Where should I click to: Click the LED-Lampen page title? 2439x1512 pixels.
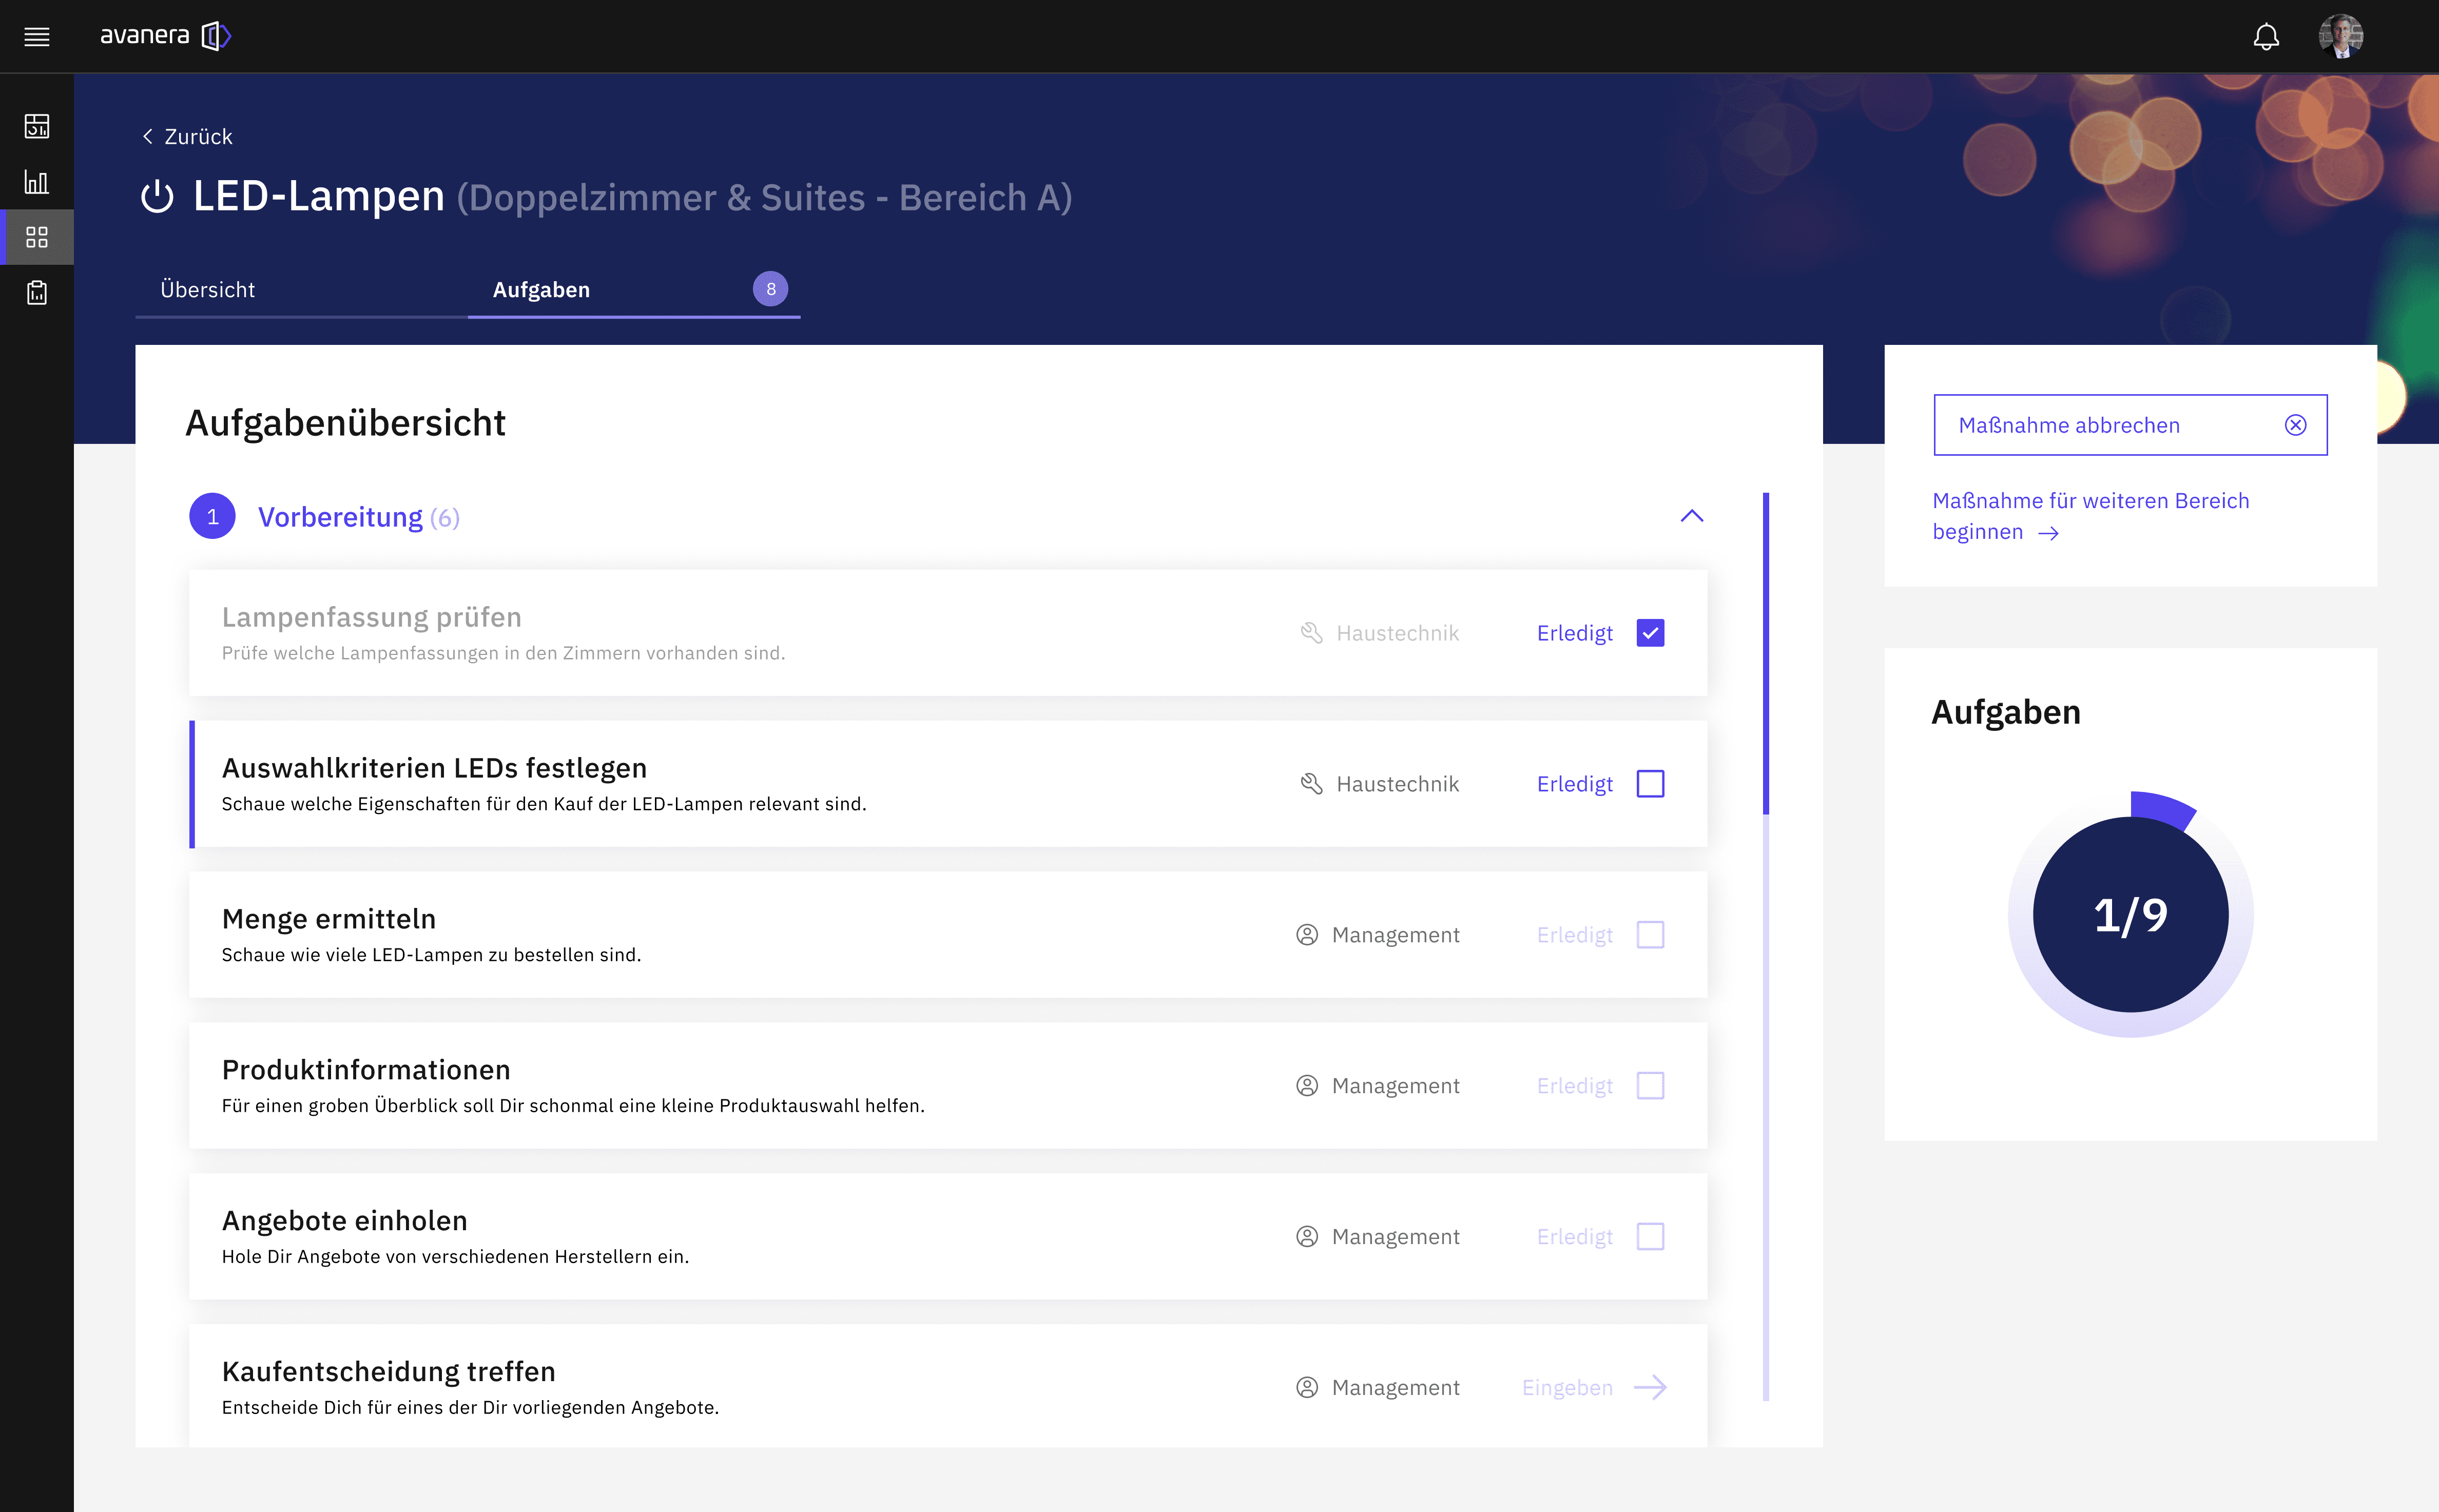(318, 196)
